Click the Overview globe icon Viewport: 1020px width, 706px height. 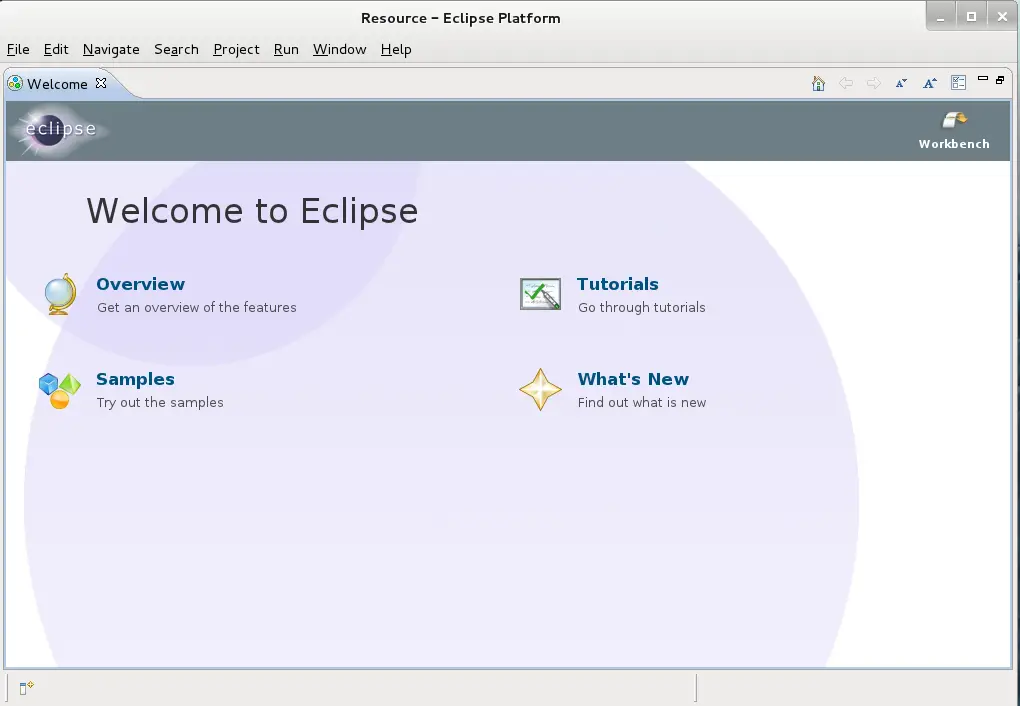(x=60, y=294)
